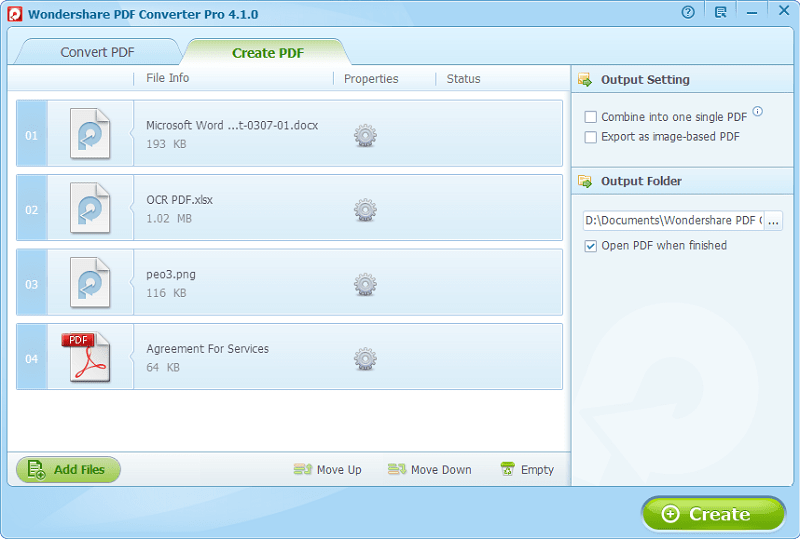800x539 pixels.
Task: Empty the file list
Action: 527,470
